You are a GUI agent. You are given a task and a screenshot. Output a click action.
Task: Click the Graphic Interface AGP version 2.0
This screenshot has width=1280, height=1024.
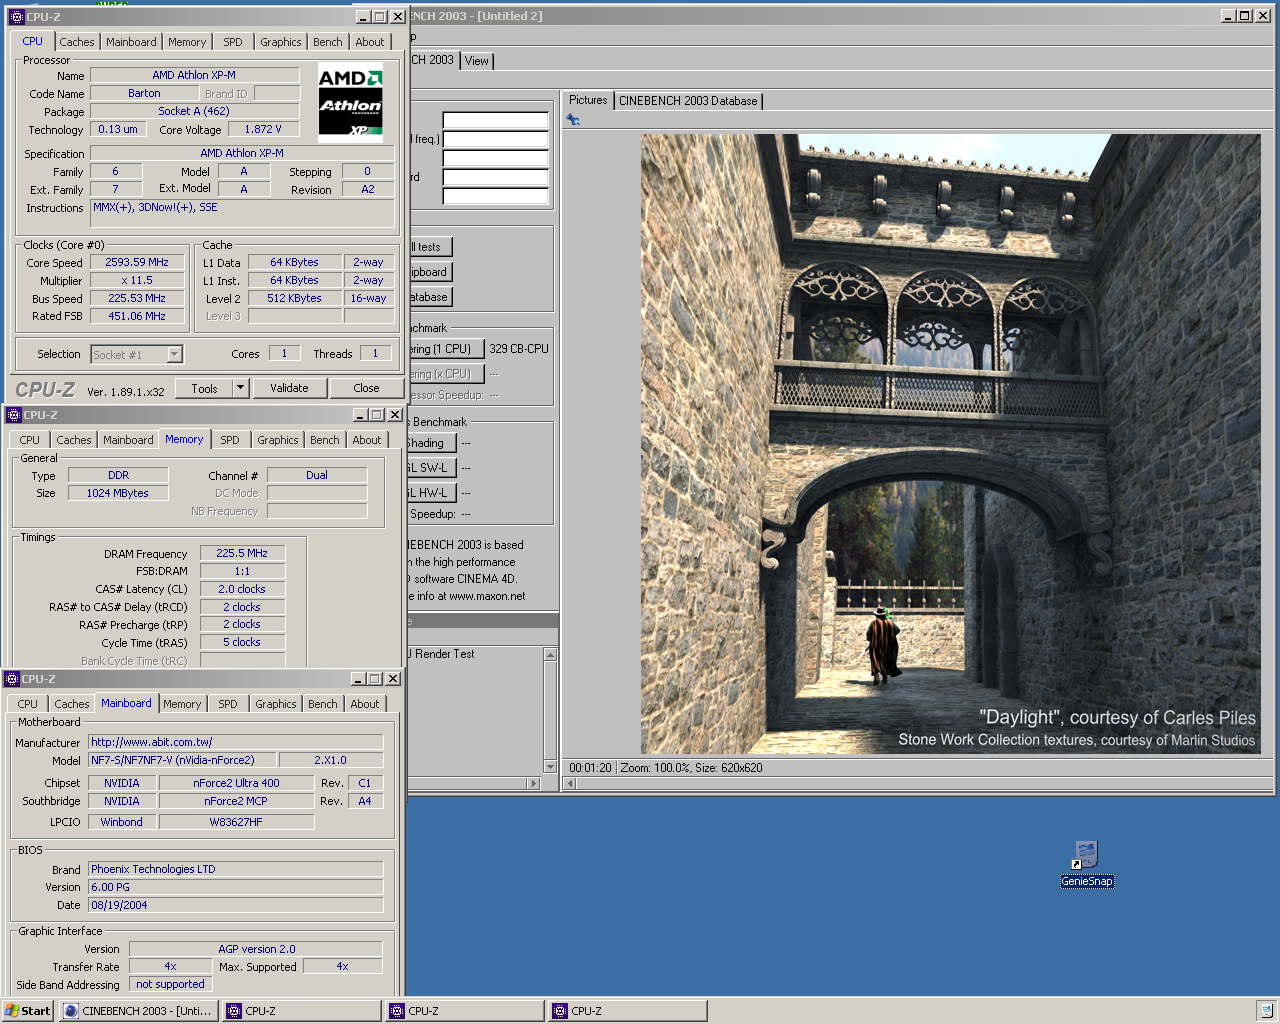point(256,949)
